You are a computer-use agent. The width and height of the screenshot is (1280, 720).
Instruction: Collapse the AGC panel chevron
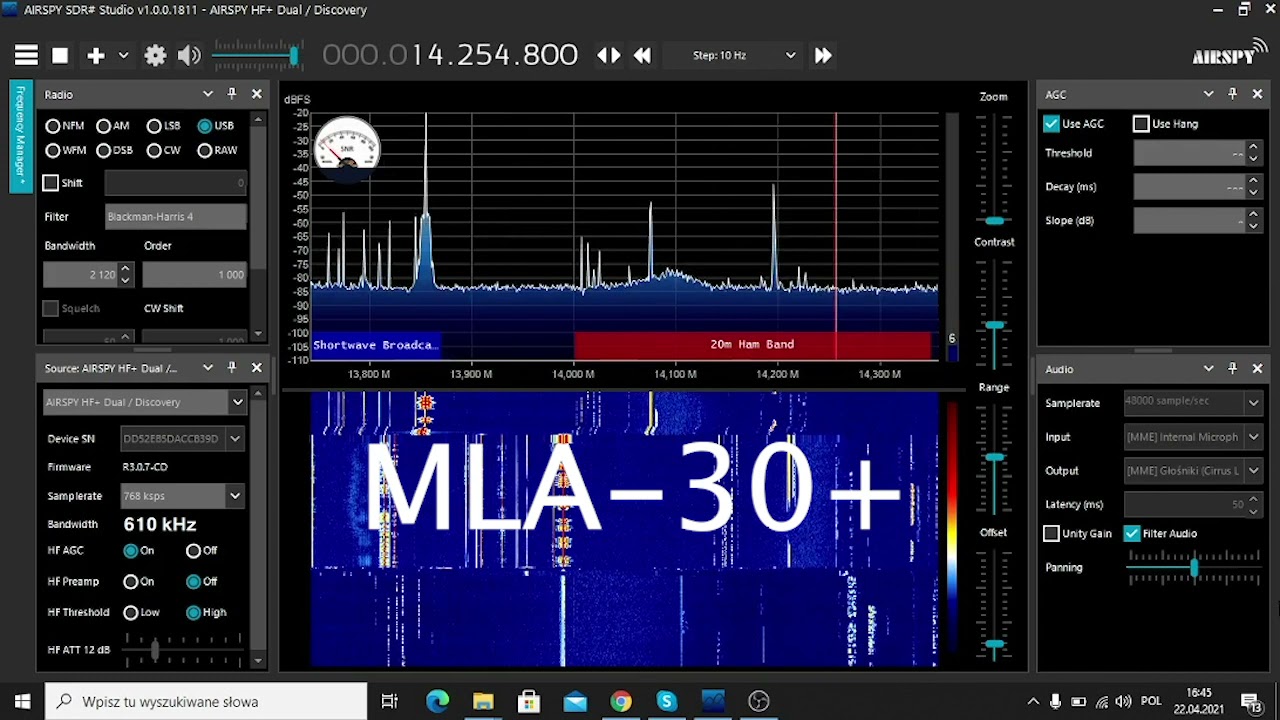click(x=1208, y=94)
